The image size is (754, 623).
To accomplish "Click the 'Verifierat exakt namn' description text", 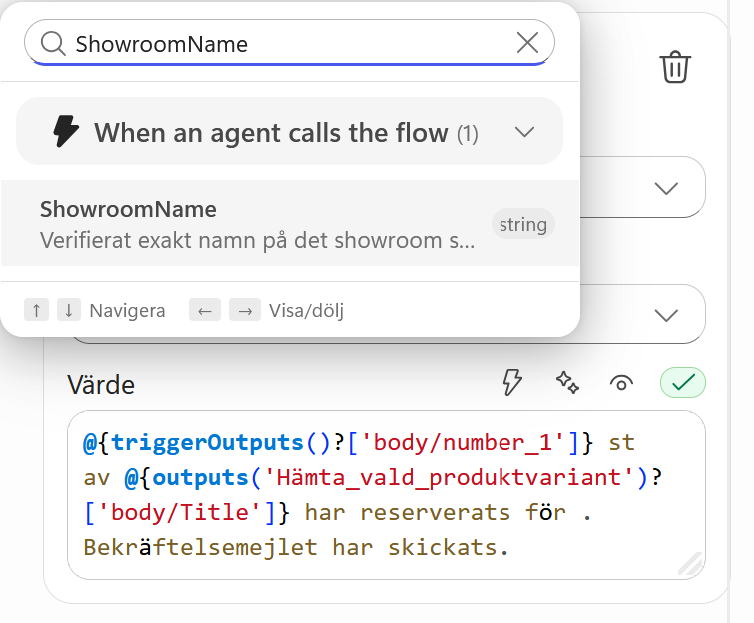I will tap(257, 240).
